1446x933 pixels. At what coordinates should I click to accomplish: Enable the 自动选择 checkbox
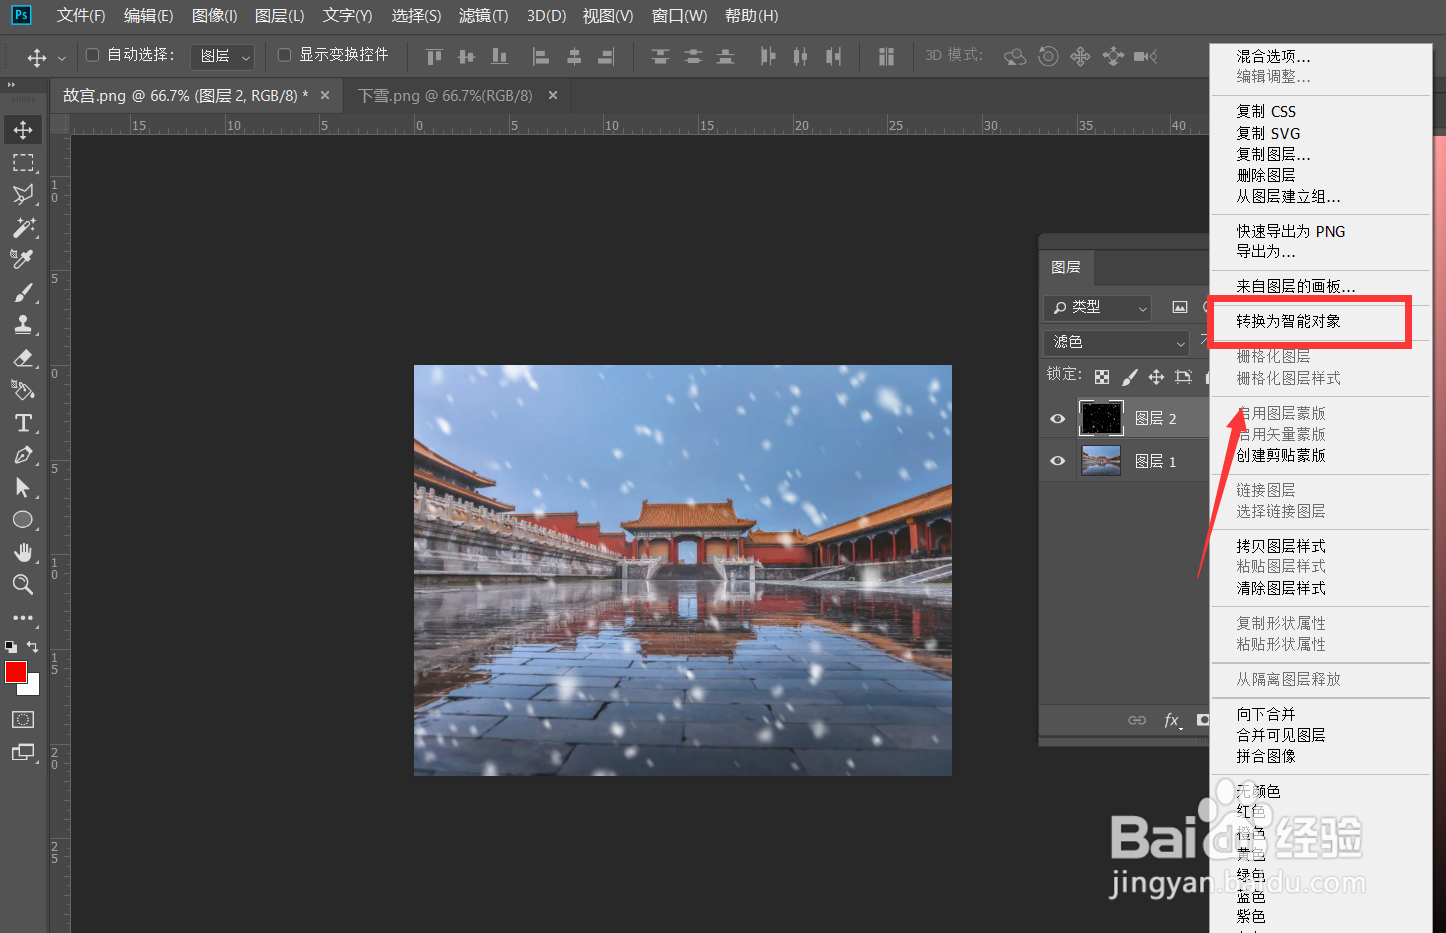(x=90, y=55)
